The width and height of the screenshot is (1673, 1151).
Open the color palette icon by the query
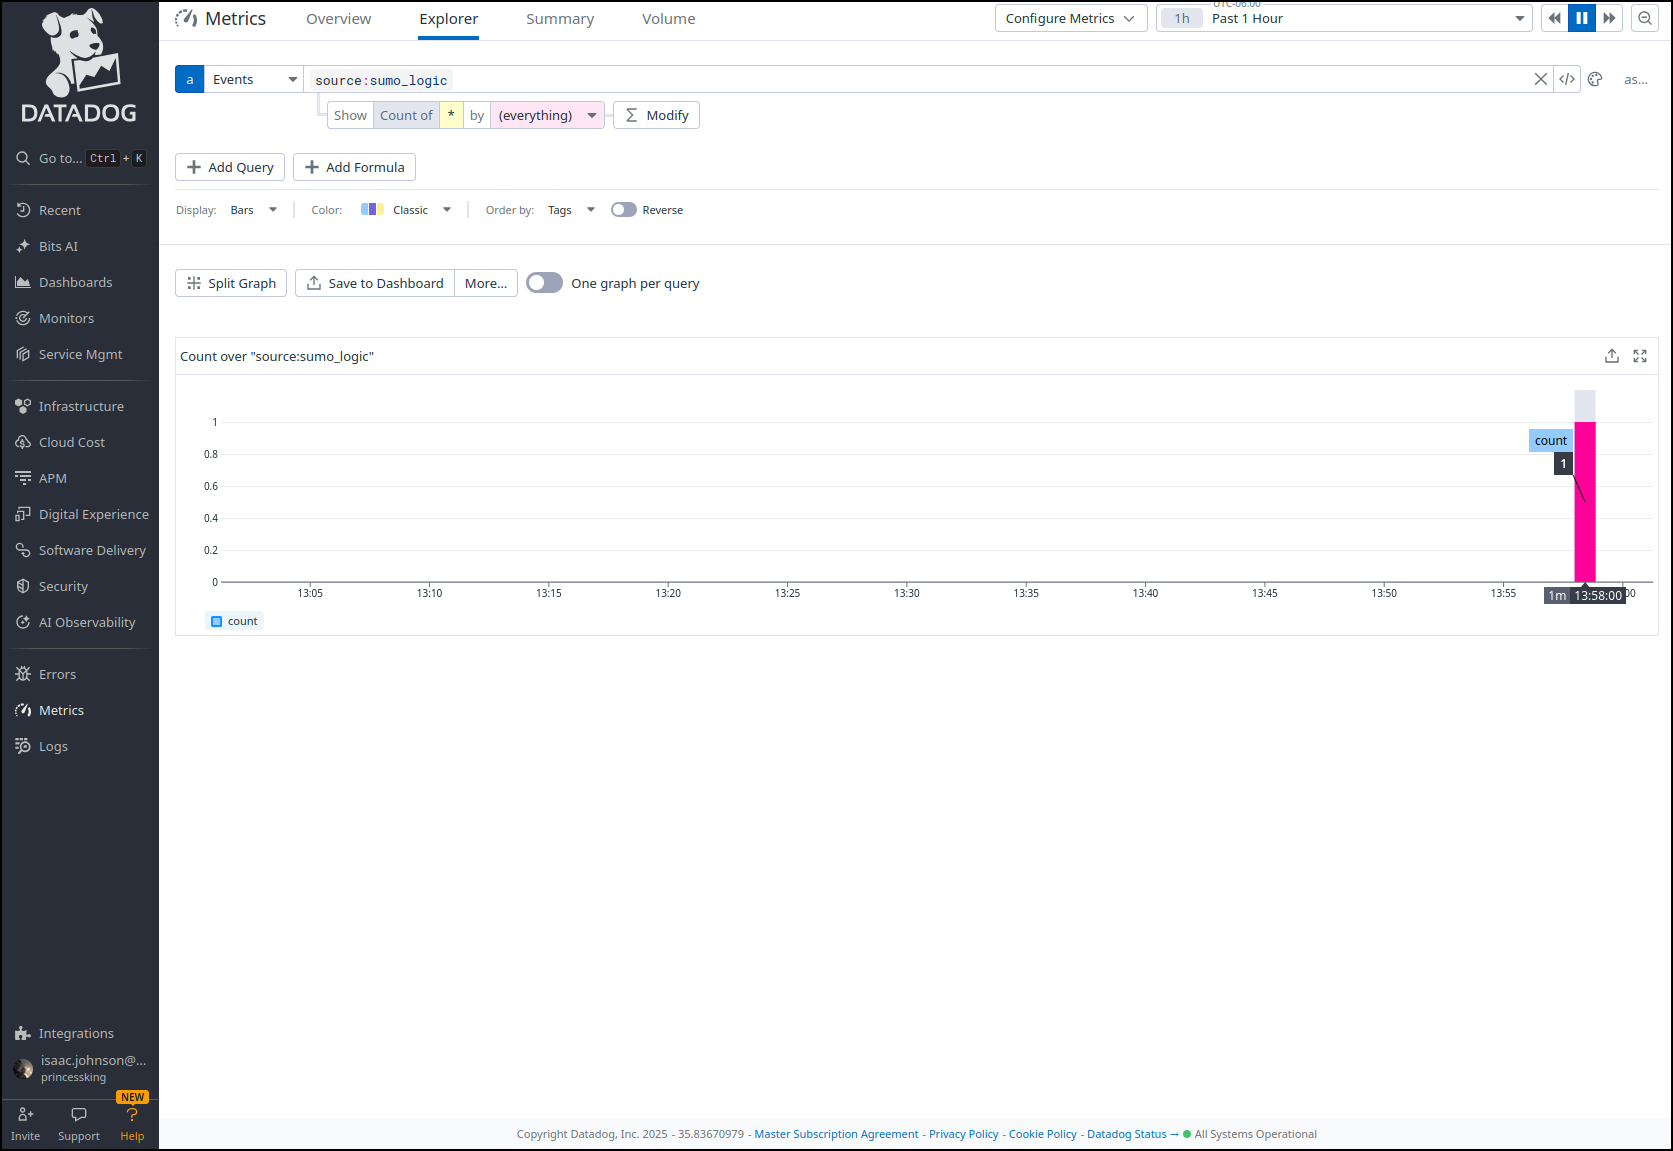pos(1595,80)
